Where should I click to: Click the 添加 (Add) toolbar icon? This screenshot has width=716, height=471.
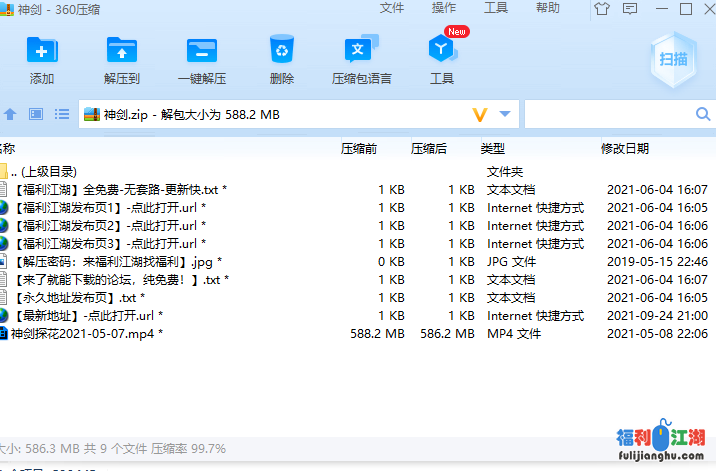pyautogui.click(x=42, y=50)
